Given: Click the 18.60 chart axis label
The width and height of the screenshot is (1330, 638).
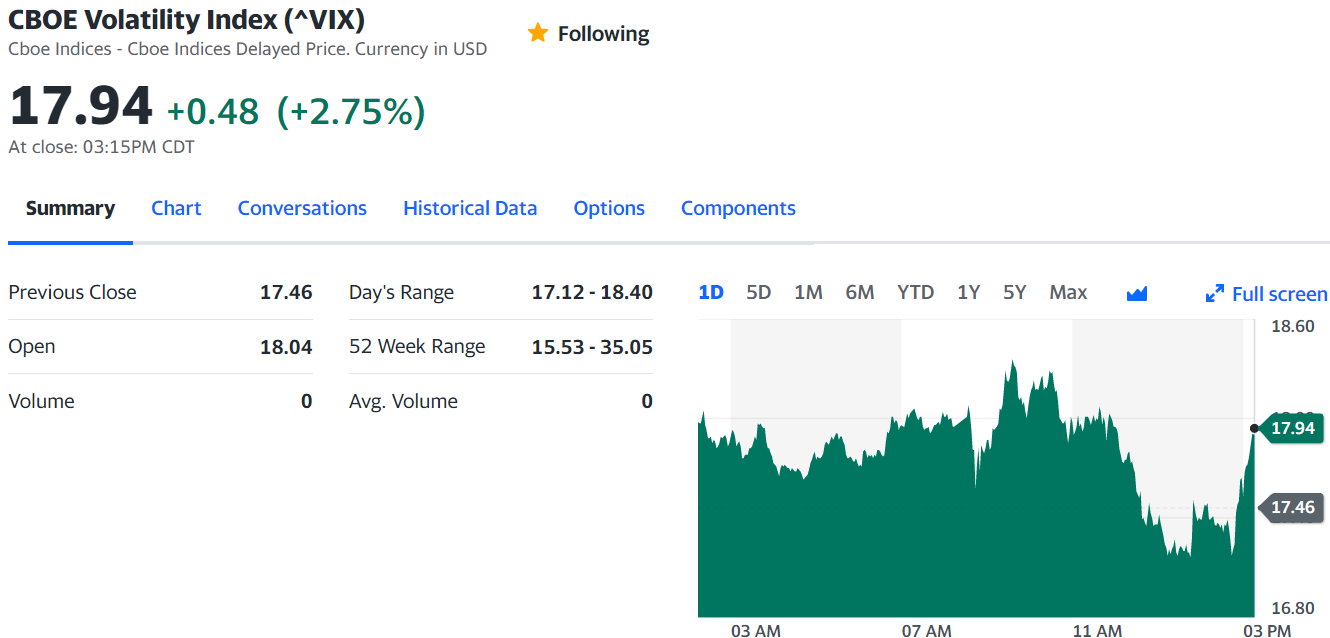Looking at the screenshot, I should click(1293, 326).
